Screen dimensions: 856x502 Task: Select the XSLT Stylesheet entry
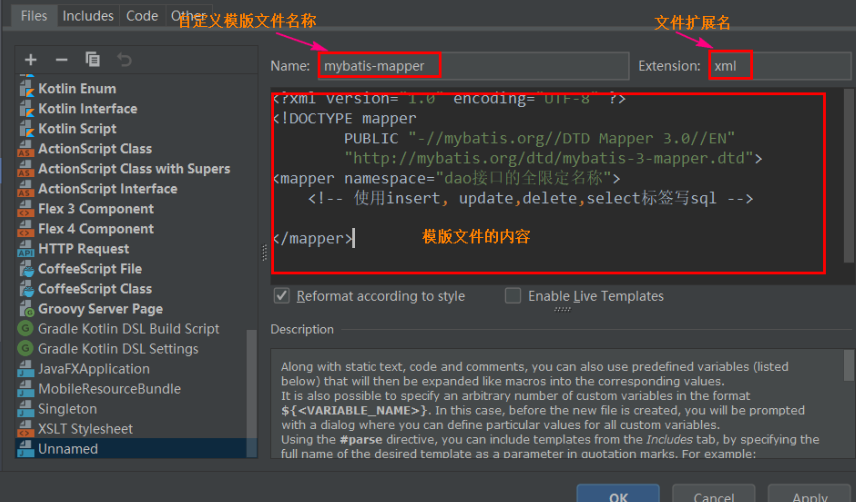click(85, 429)
